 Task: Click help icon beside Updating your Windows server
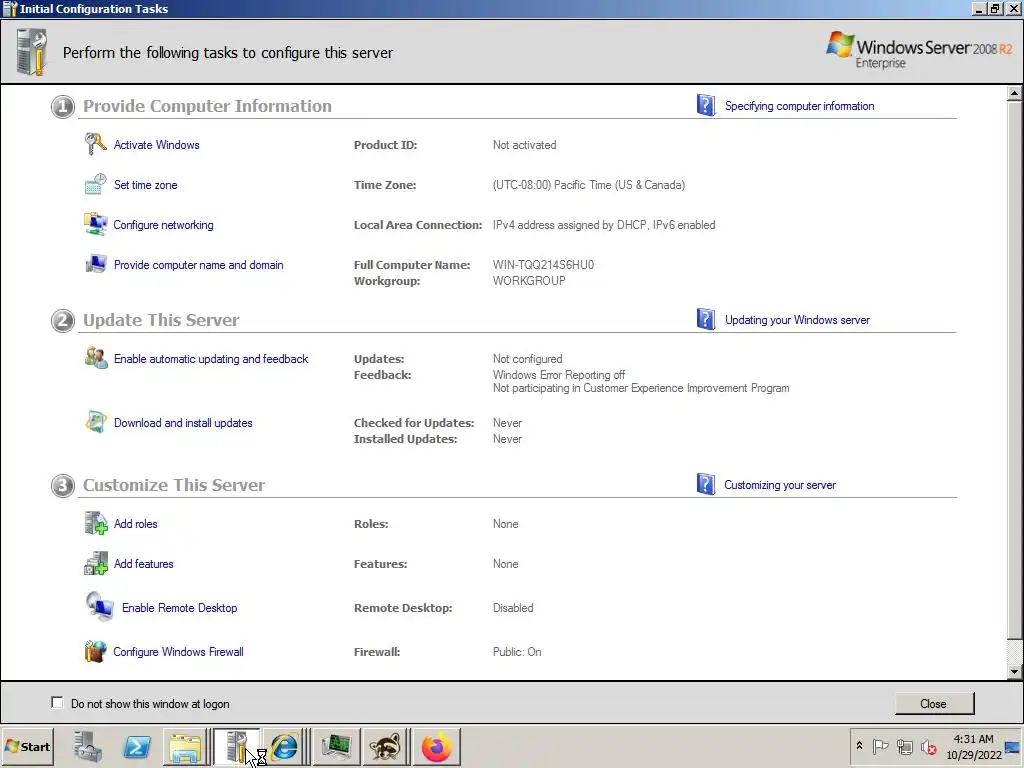click(705, 319)
